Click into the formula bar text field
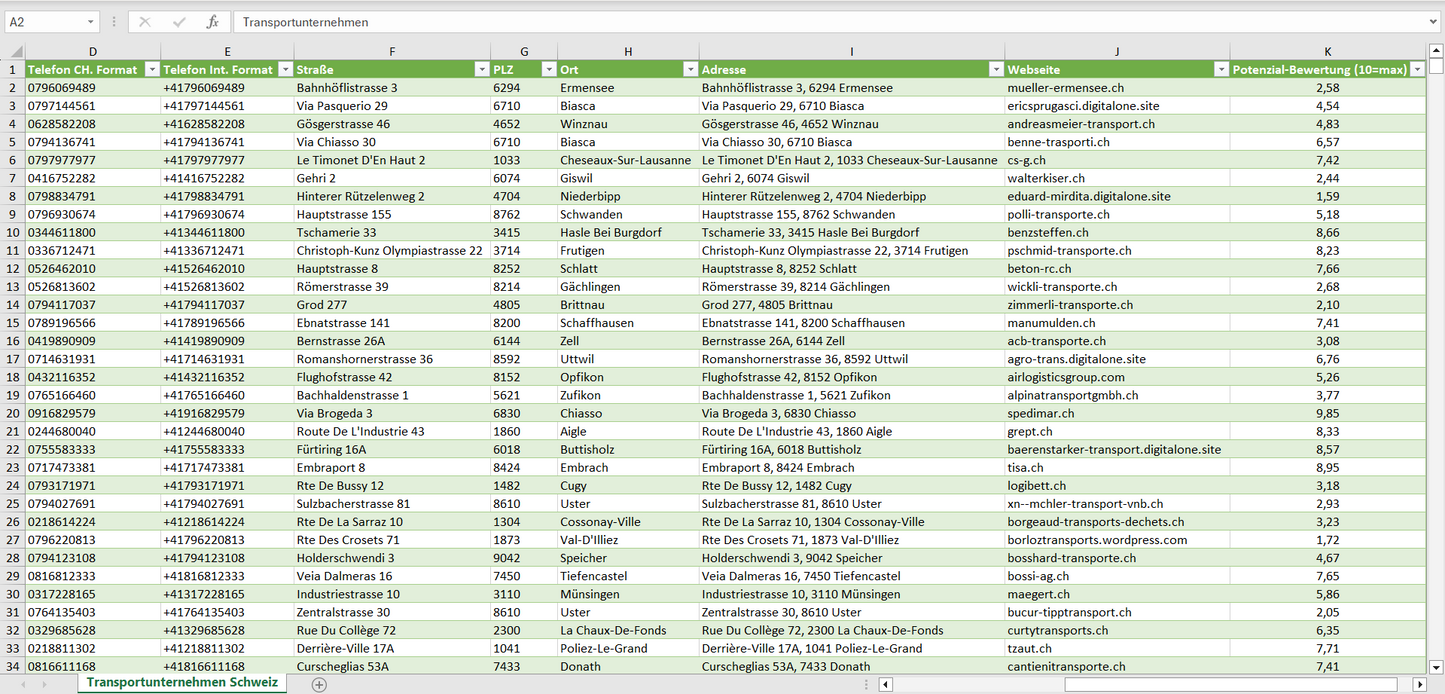The height and width of the screenshot is (694, 1445). coord(800,22)
